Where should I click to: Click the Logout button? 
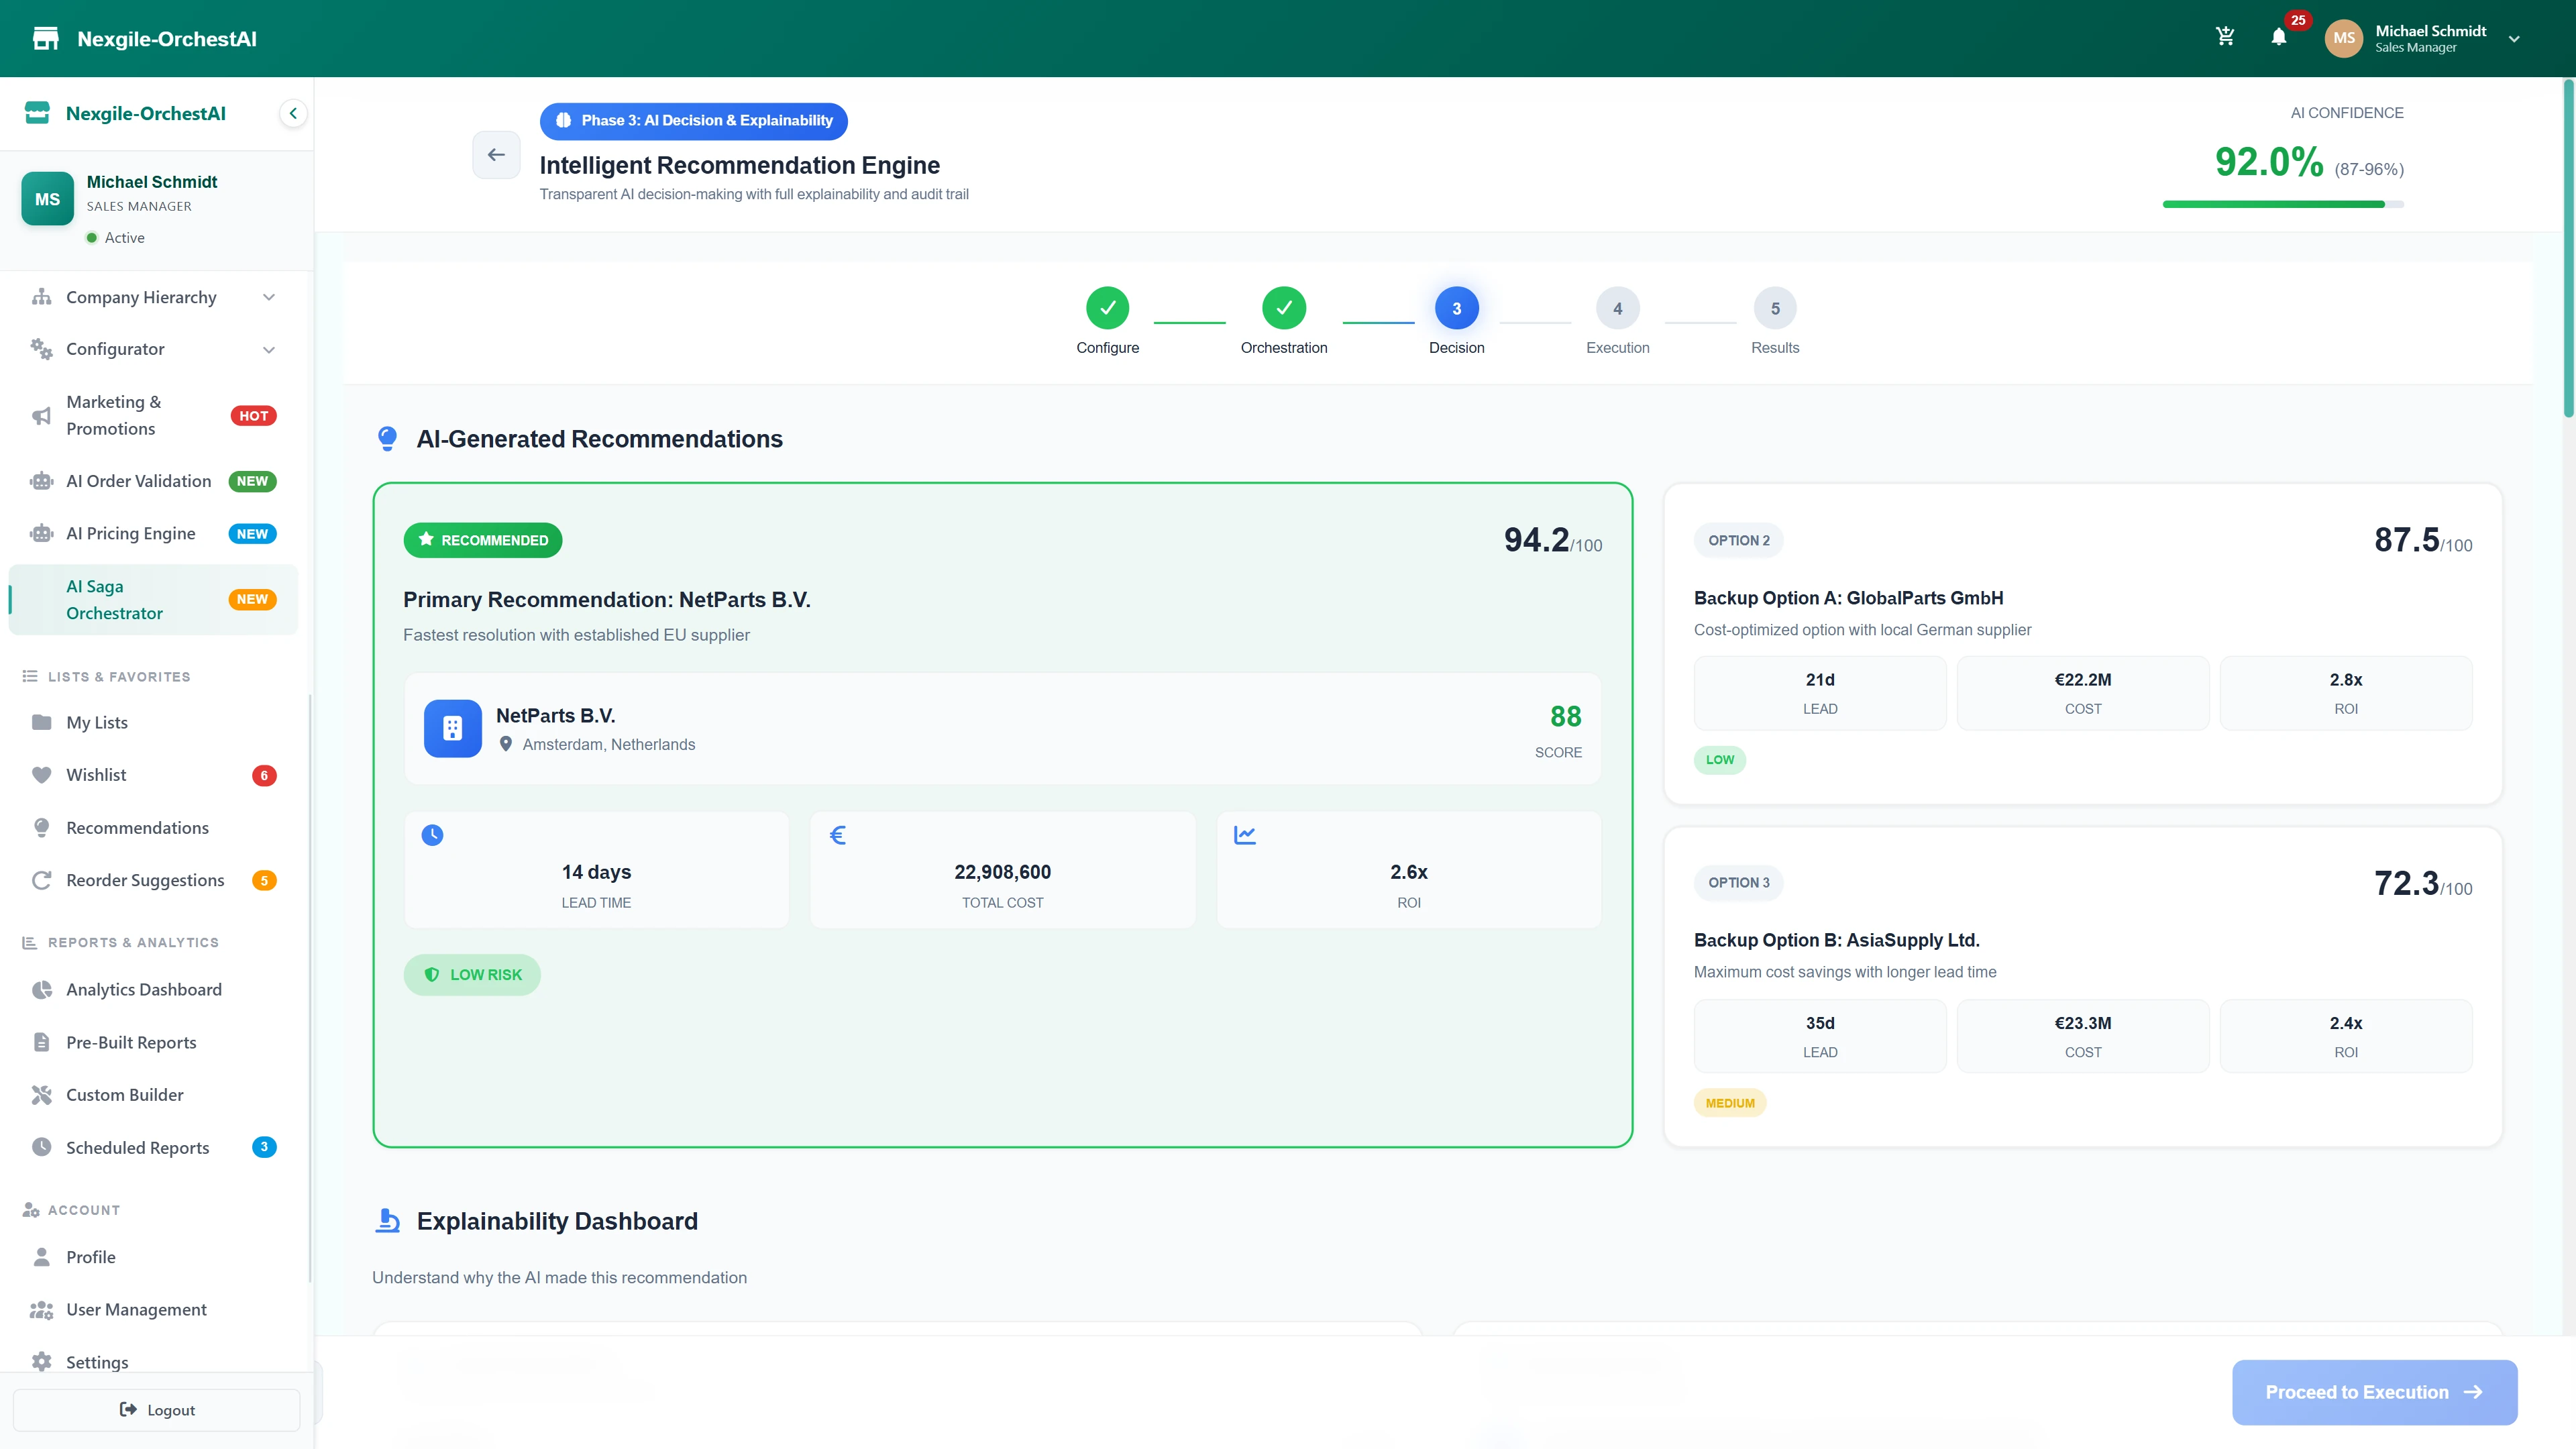(x=156, y=1410)
